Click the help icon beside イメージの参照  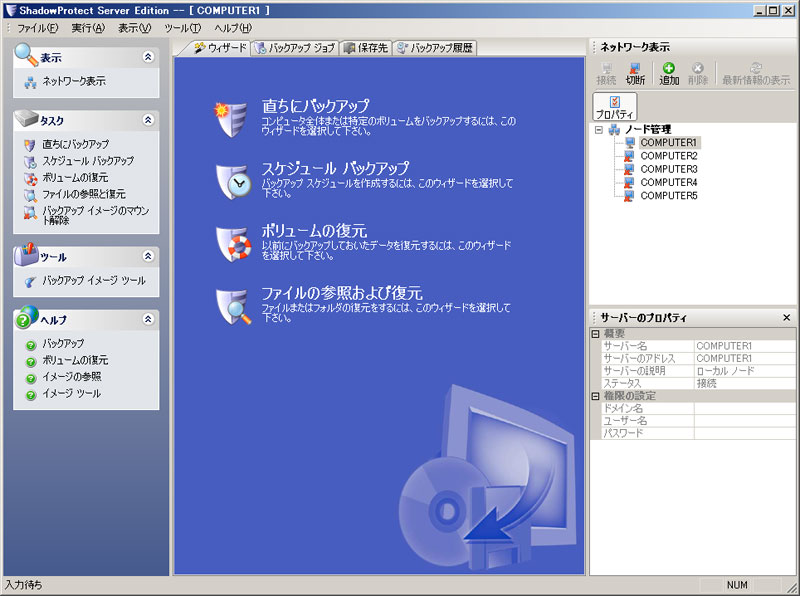pyautogui.click(x=31, y=378)
